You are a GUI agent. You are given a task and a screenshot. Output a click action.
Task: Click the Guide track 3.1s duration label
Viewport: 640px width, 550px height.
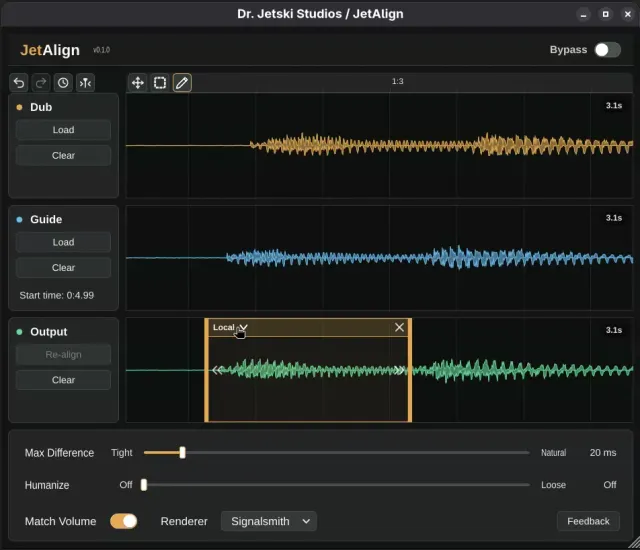point(614,218)
